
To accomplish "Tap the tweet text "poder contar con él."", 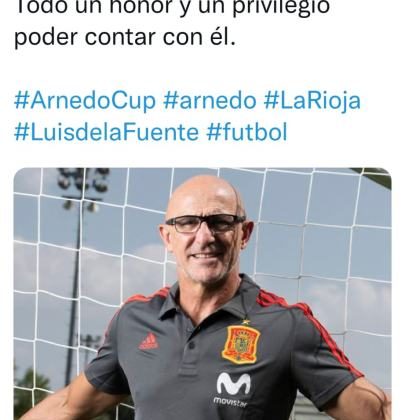I will (125, 37).
